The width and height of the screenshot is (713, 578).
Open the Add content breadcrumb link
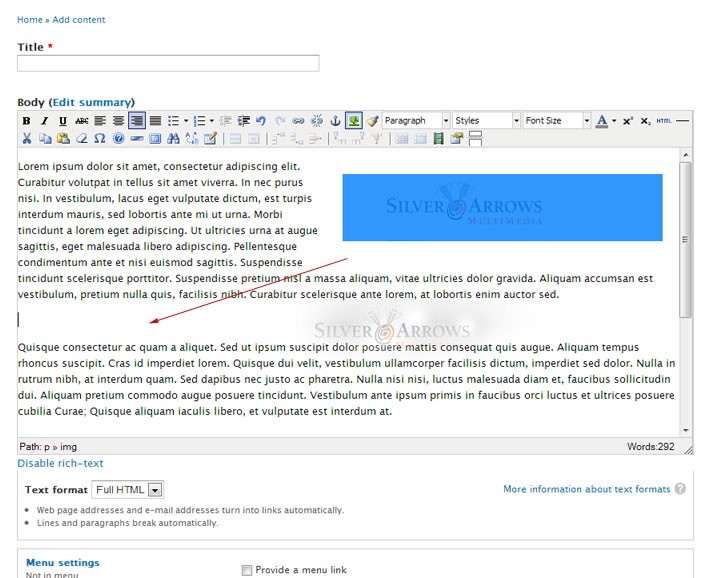[79, 20]
